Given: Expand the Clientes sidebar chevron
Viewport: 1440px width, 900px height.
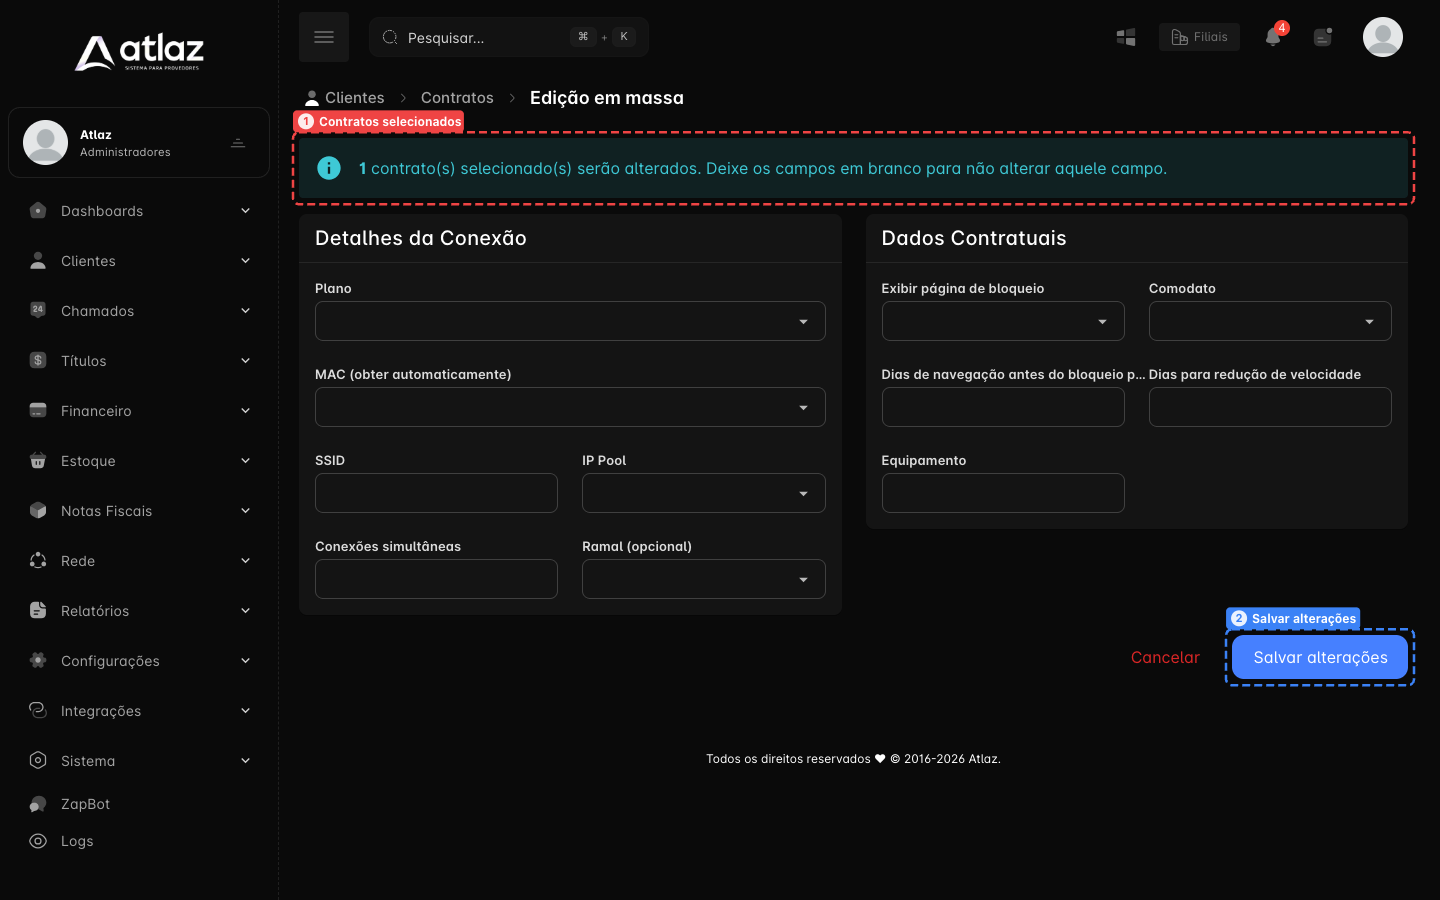Looking at the screenshot, I should [245, 261].
